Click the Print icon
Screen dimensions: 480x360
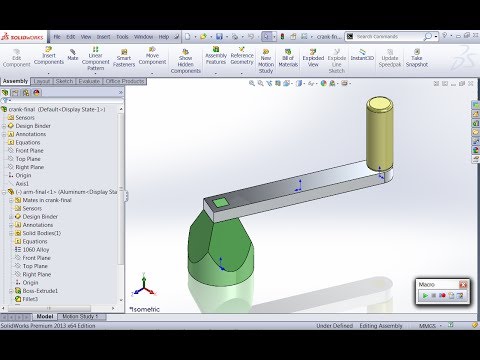tap(235, 37)
